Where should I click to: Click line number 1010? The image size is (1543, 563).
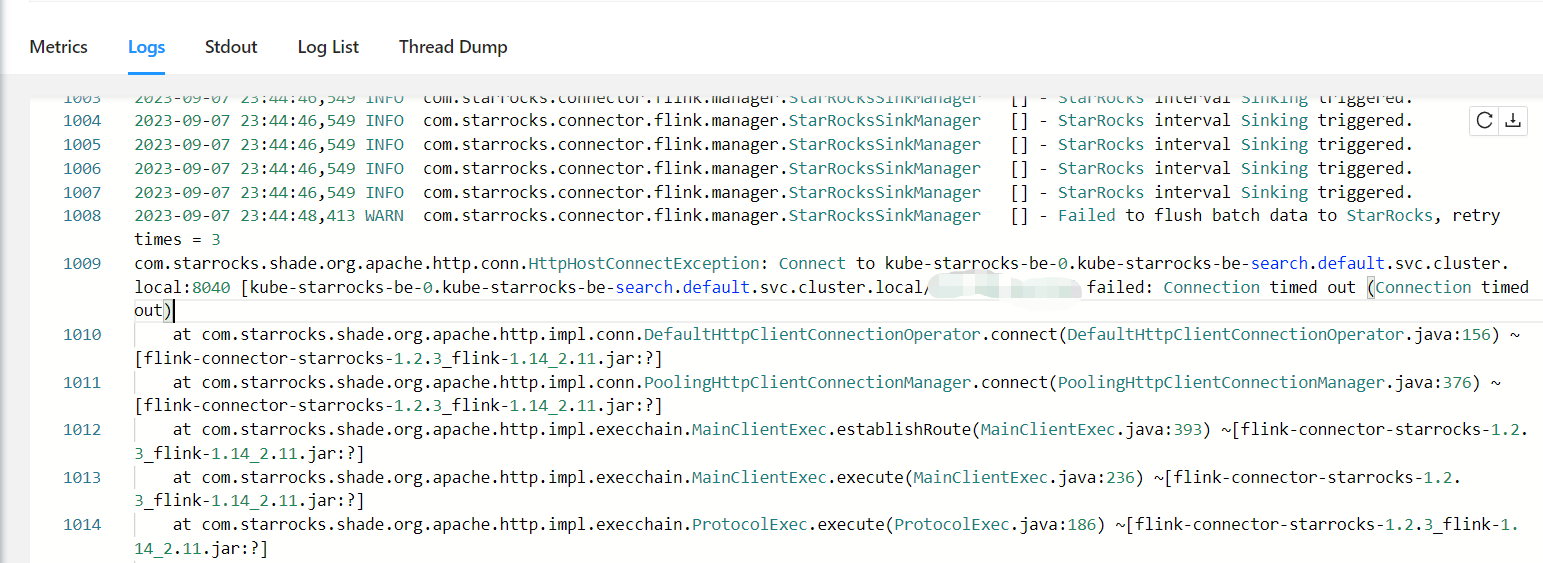(x=82, y=335)
